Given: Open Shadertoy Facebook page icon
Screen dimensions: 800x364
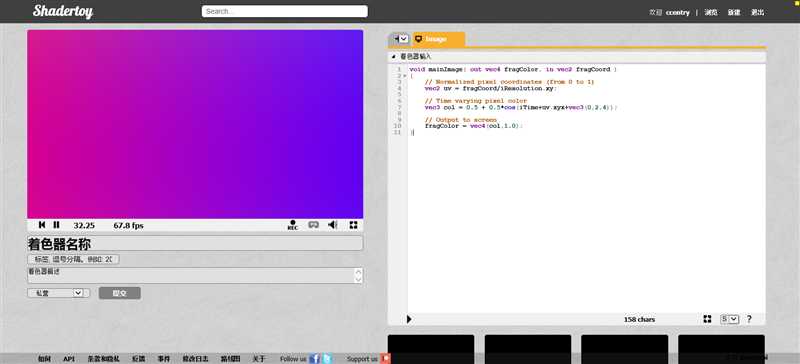Looking at the screenshot, I should click(x=314, y=359).
